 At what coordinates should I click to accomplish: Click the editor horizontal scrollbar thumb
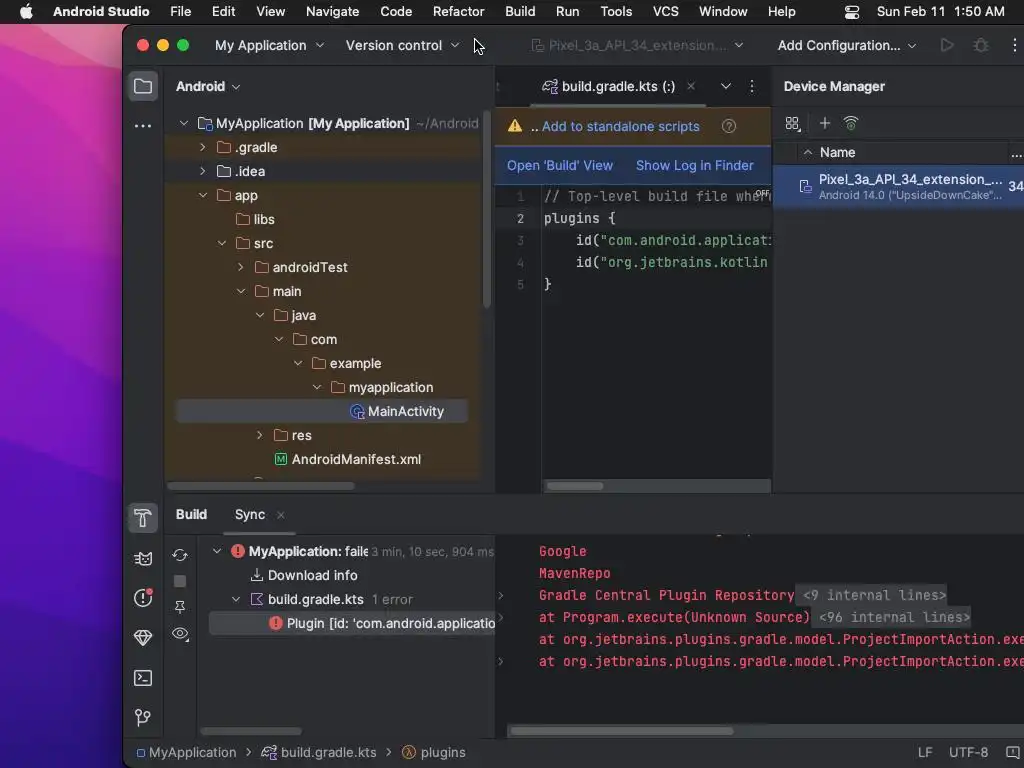click(x=575, y=486)
